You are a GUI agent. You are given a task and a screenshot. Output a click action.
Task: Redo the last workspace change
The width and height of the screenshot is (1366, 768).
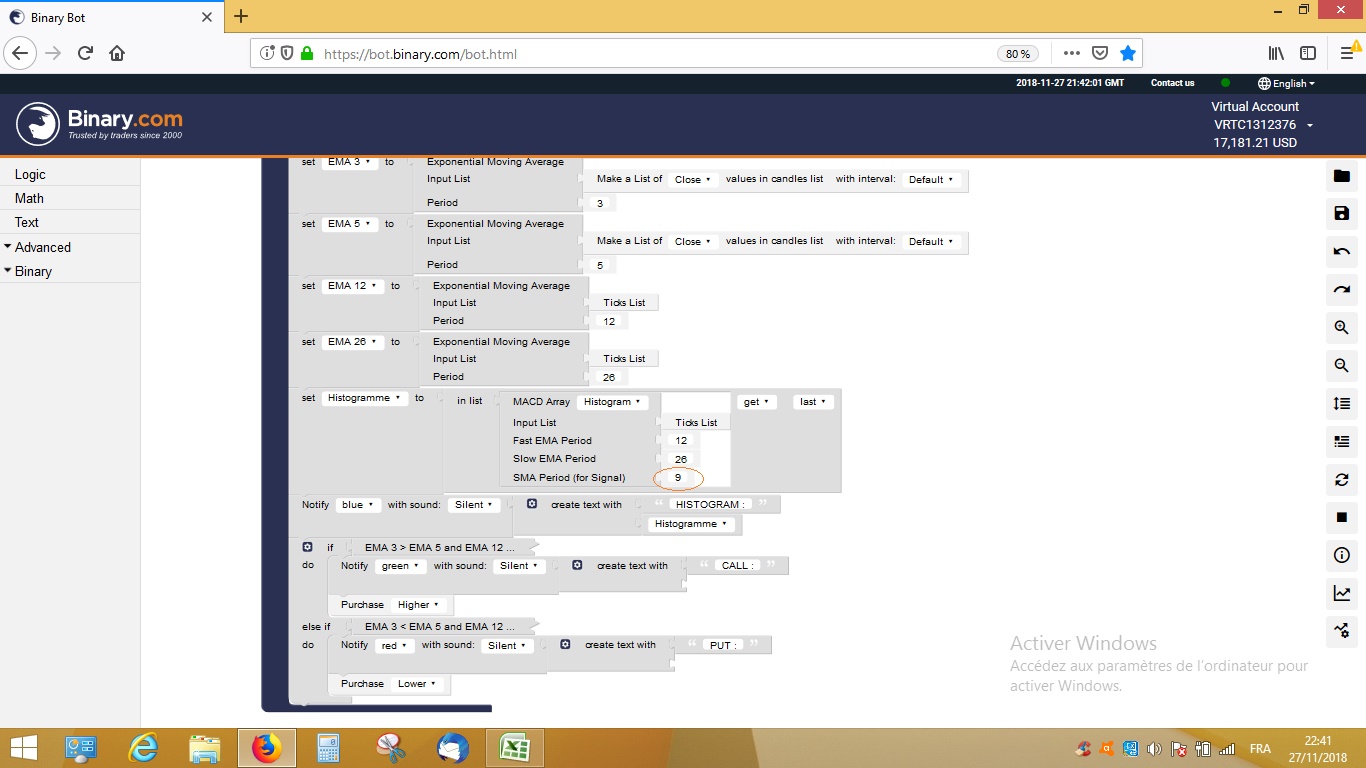pyautogui.click(x=1341, y=289)
